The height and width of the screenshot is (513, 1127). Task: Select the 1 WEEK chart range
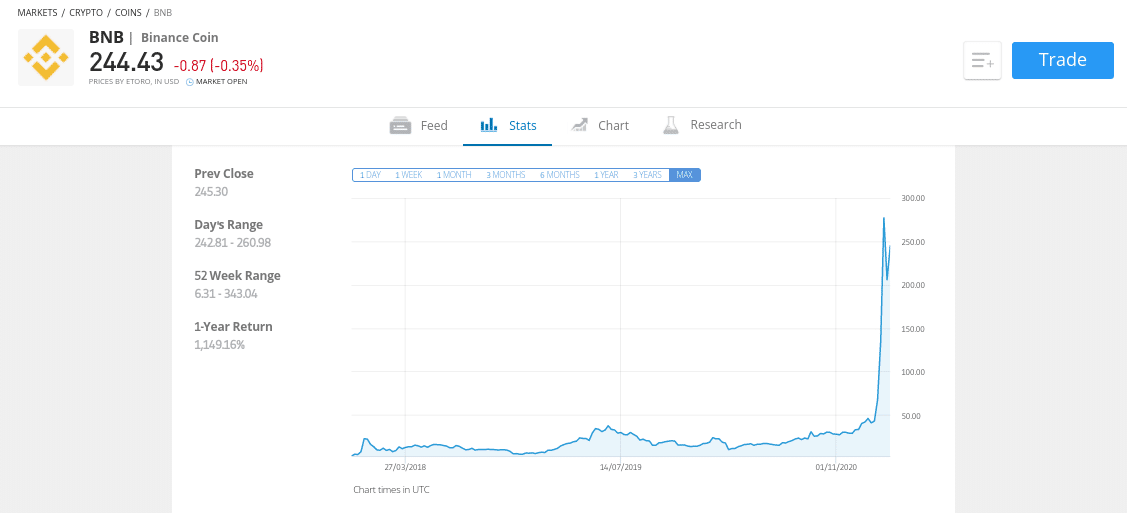tap(408, 175)
